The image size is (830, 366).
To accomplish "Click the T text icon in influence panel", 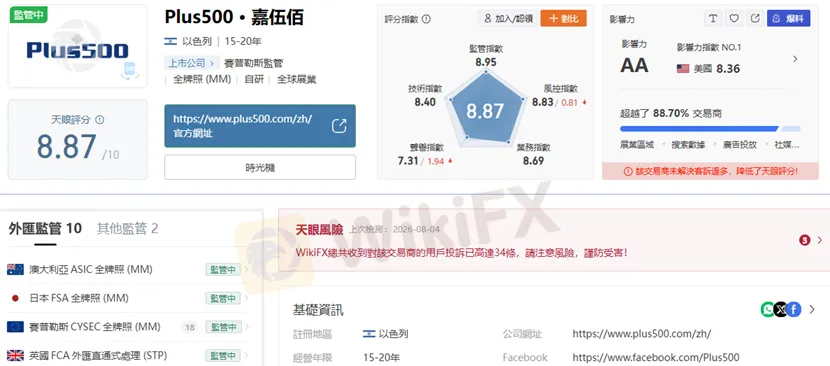I will (x=713, y=19).
